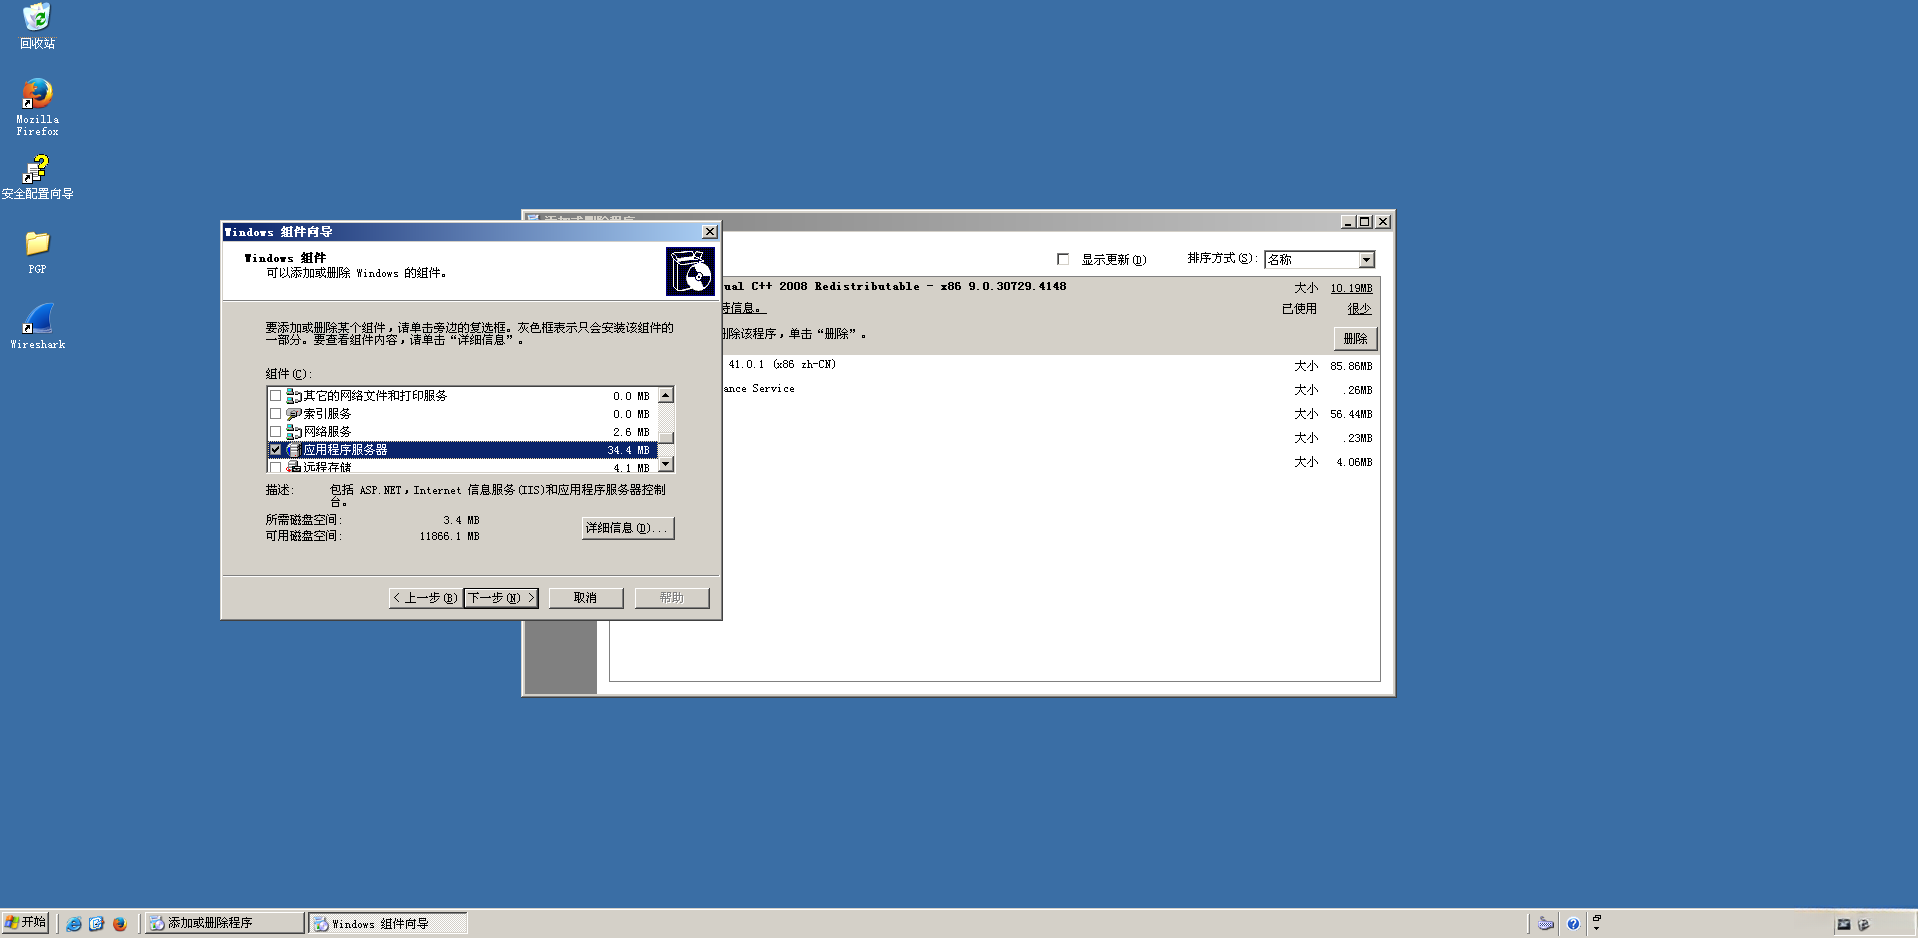Image resolution: width=1918 pixels, height=938 pixels.
Task: Click the Show Desktop quick launch icon
Action: 96,924
